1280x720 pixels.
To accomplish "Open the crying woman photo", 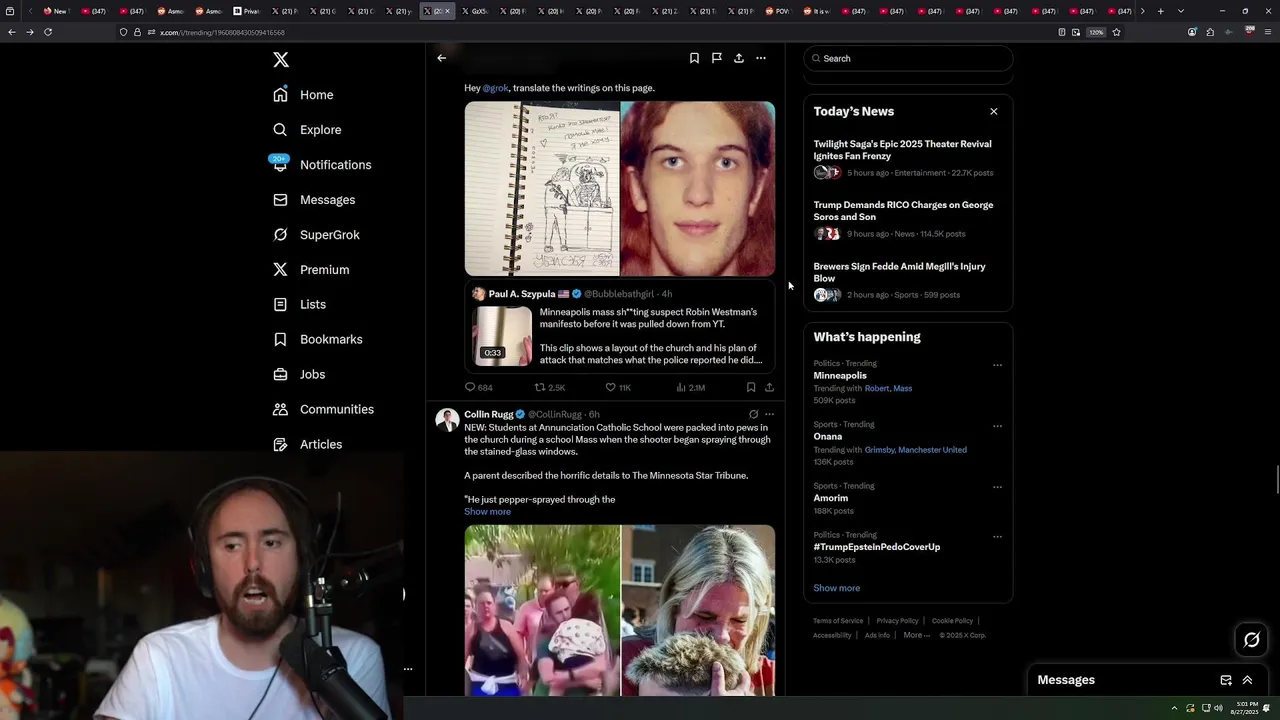I will 698,610.
